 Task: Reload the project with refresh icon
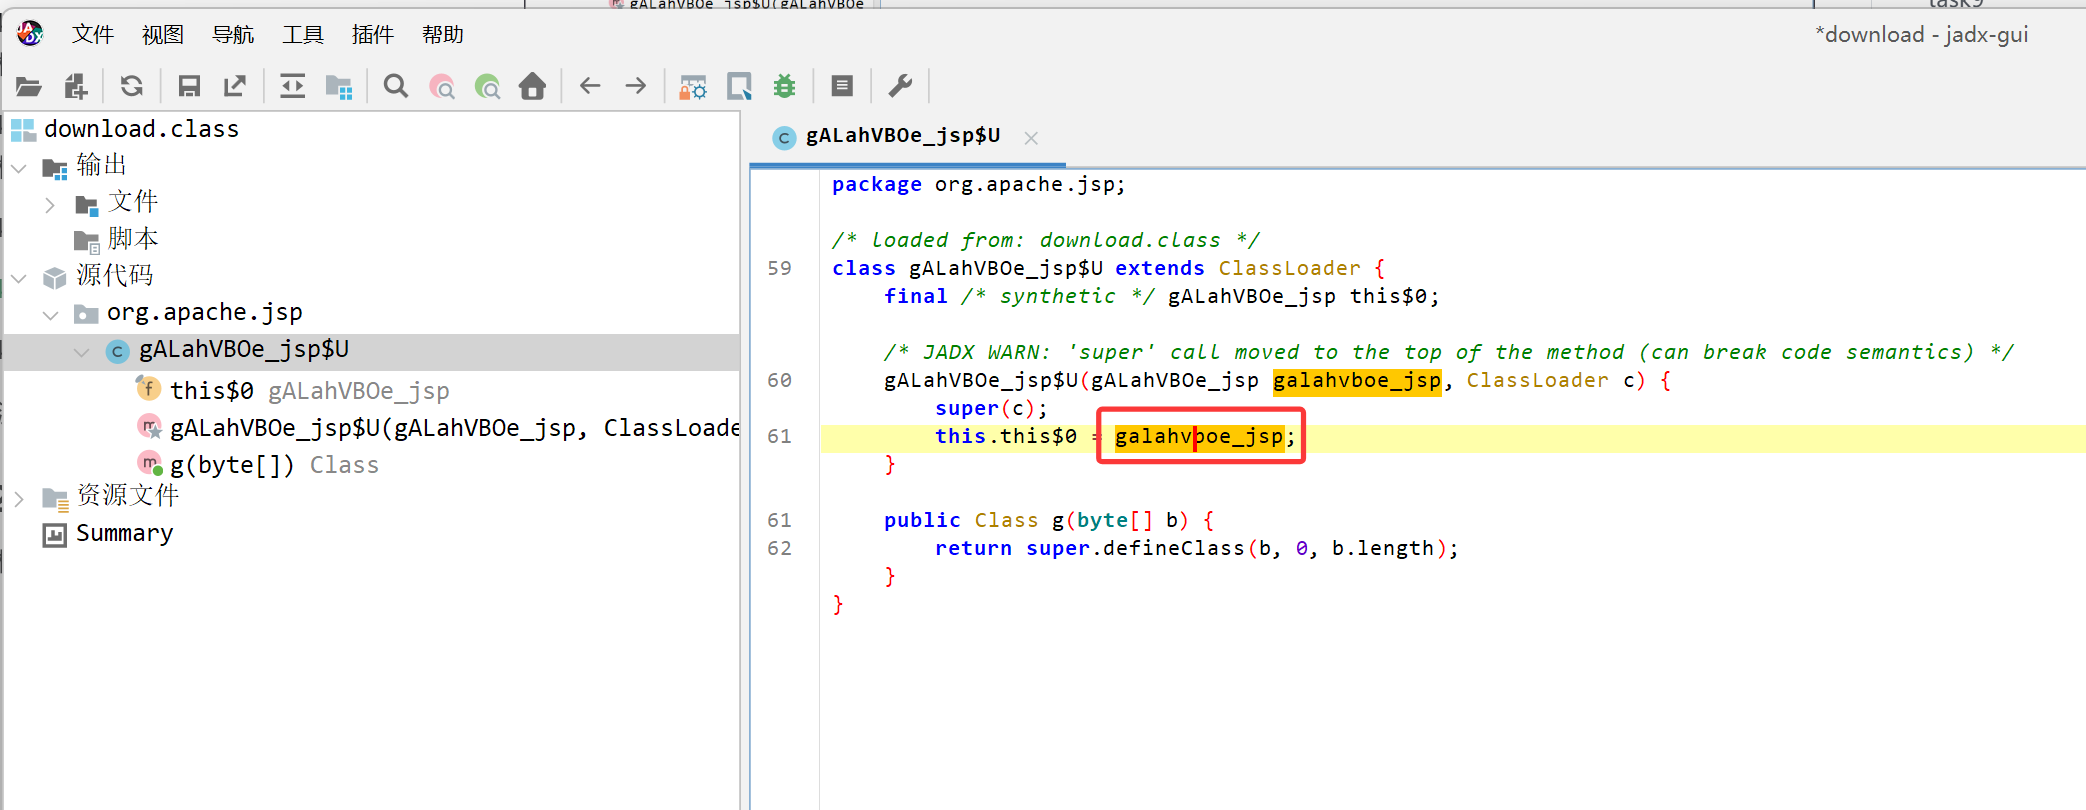tap(131, 87)
